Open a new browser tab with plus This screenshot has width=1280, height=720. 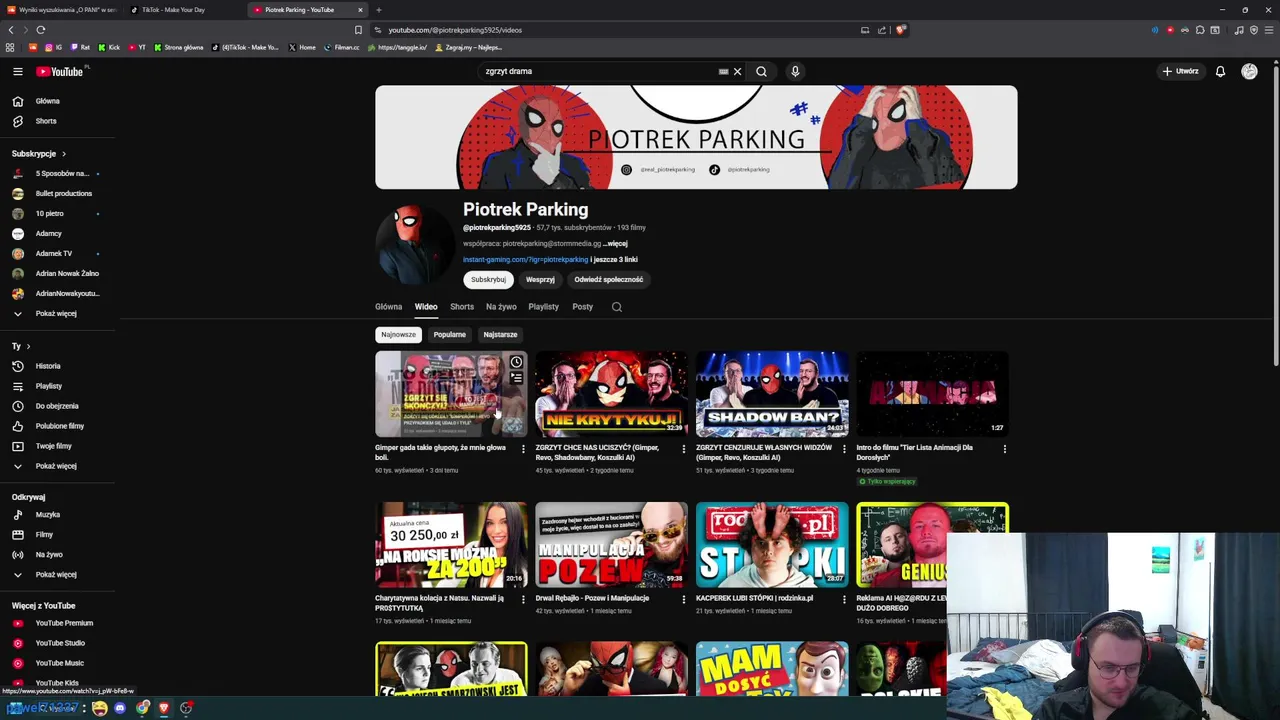click(x=378, y=10)
